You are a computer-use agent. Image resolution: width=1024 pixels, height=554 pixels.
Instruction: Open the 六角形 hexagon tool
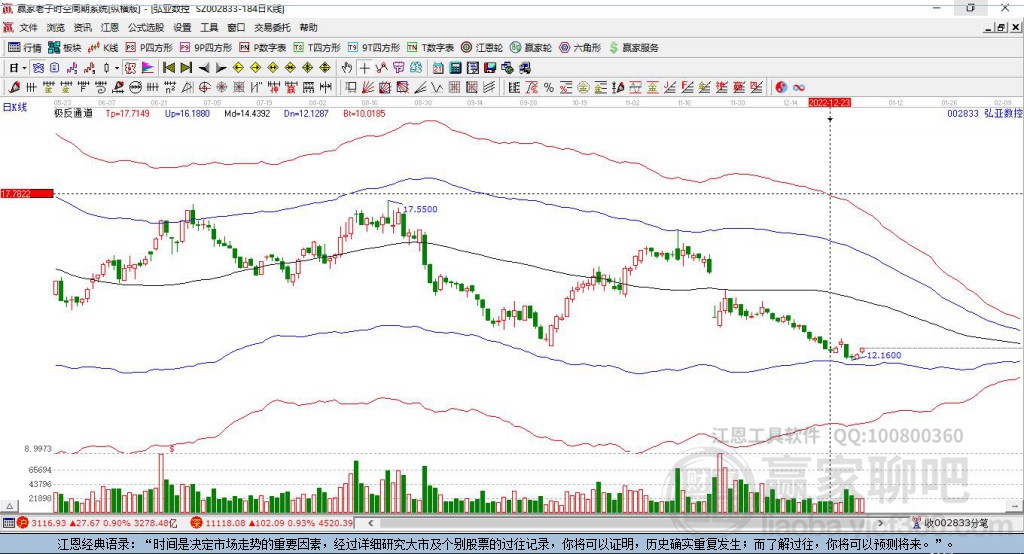click(581, 47)
